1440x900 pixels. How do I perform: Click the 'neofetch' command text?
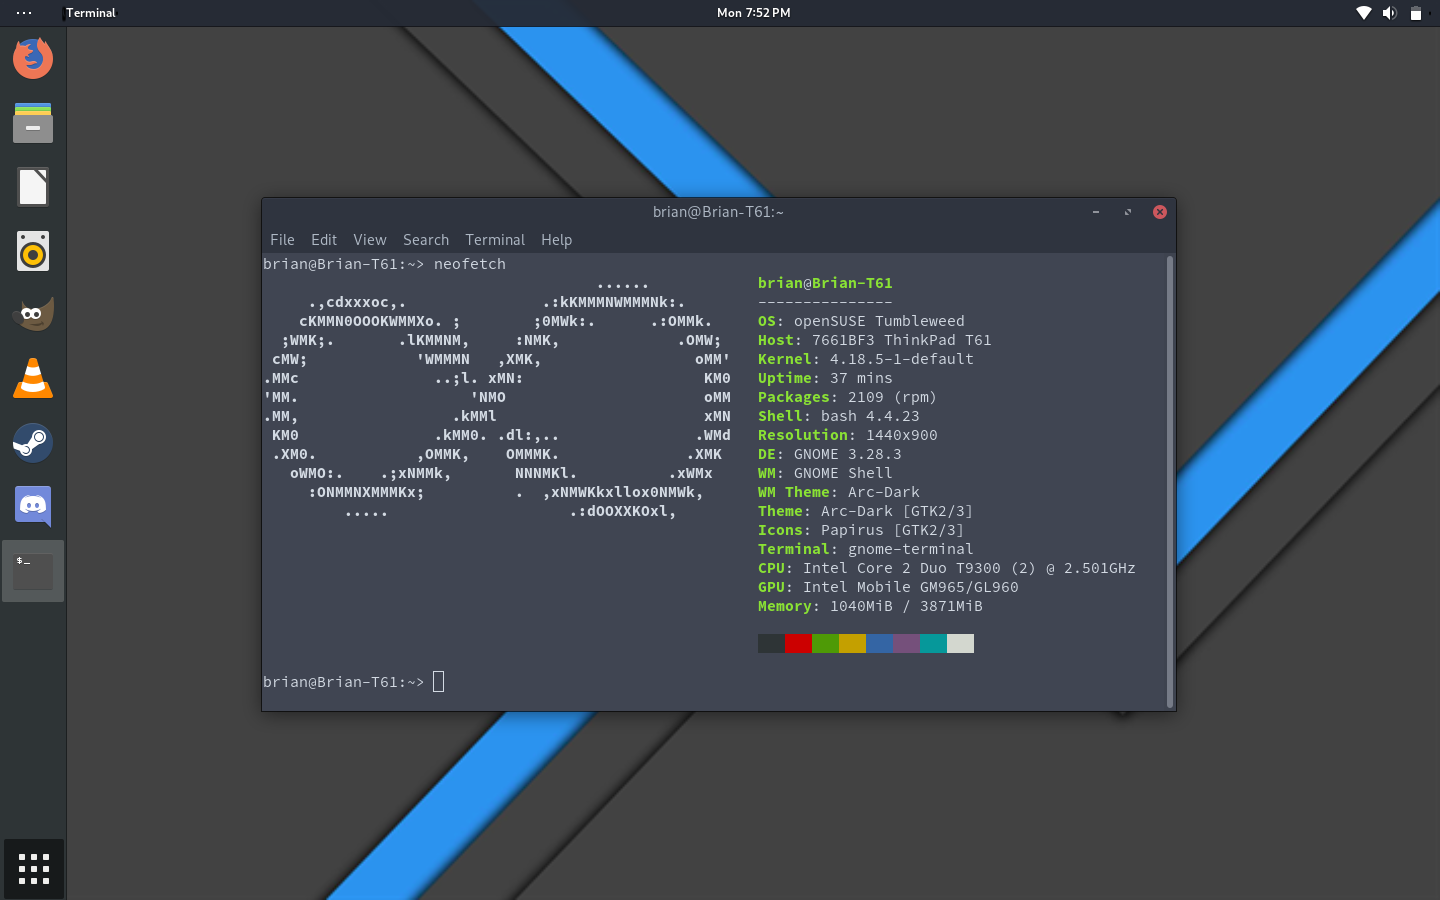(470, 264)
